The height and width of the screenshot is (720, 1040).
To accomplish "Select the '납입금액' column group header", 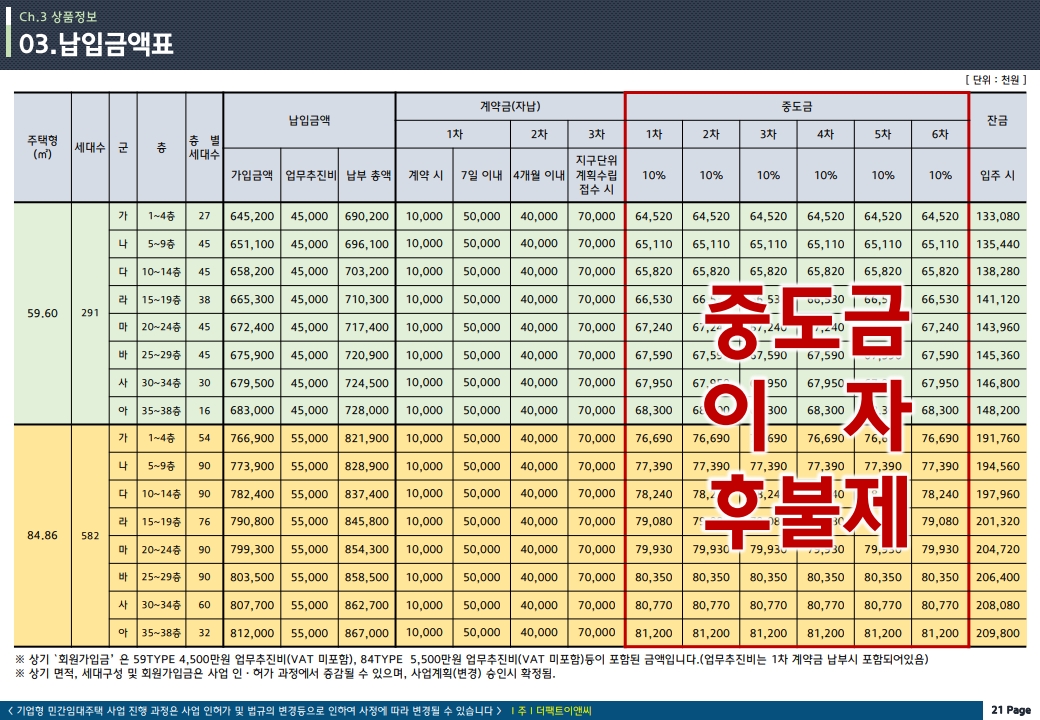I will [309, 120].
